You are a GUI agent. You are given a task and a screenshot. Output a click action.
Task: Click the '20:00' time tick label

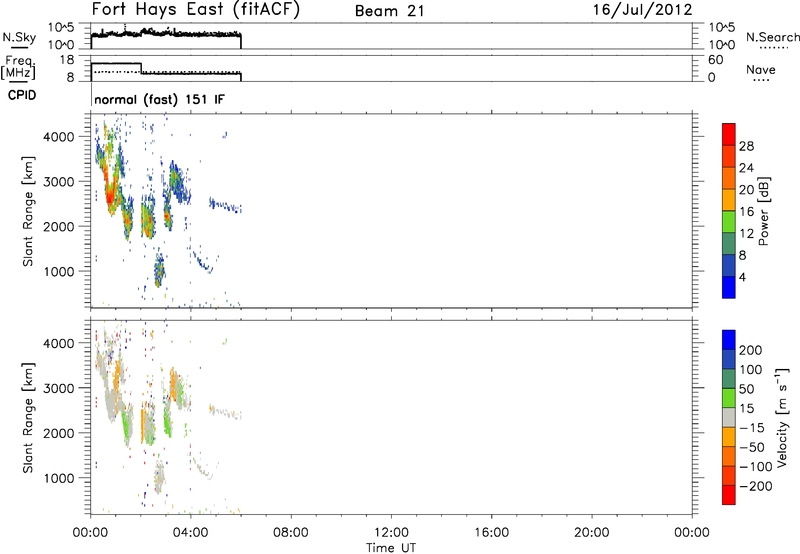(591, 533)
